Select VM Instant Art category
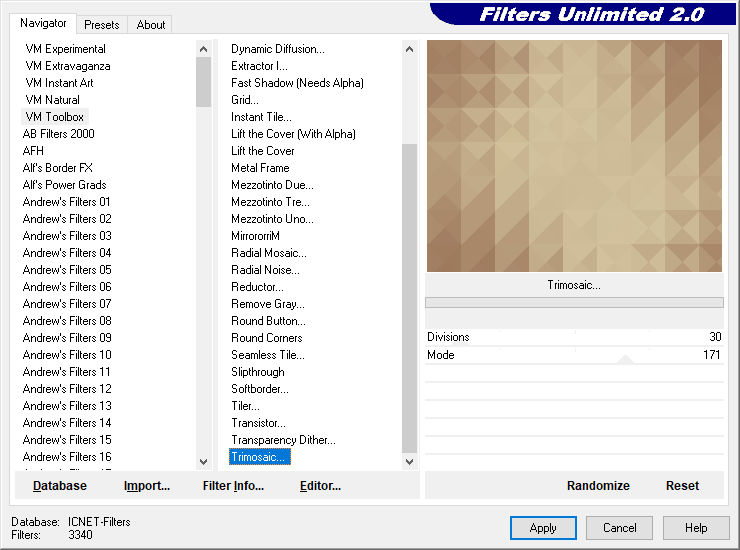This screenshot has height=550, width=740. 59,83
